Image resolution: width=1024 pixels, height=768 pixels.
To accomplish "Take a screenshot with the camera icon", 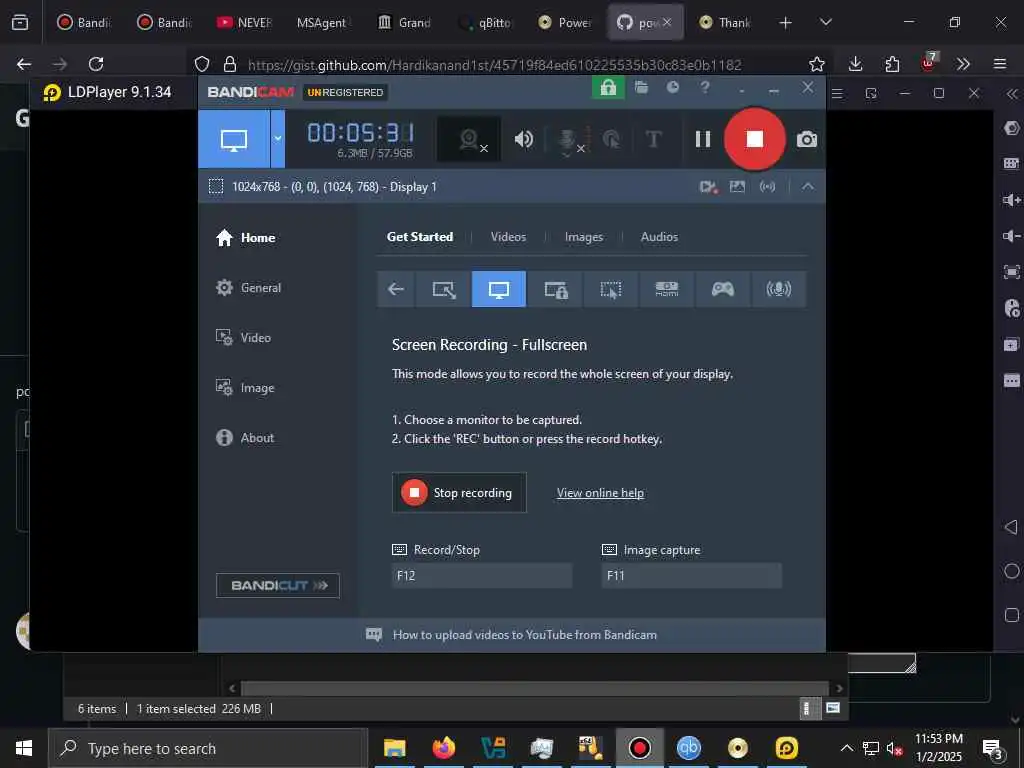I will [807, 139].
